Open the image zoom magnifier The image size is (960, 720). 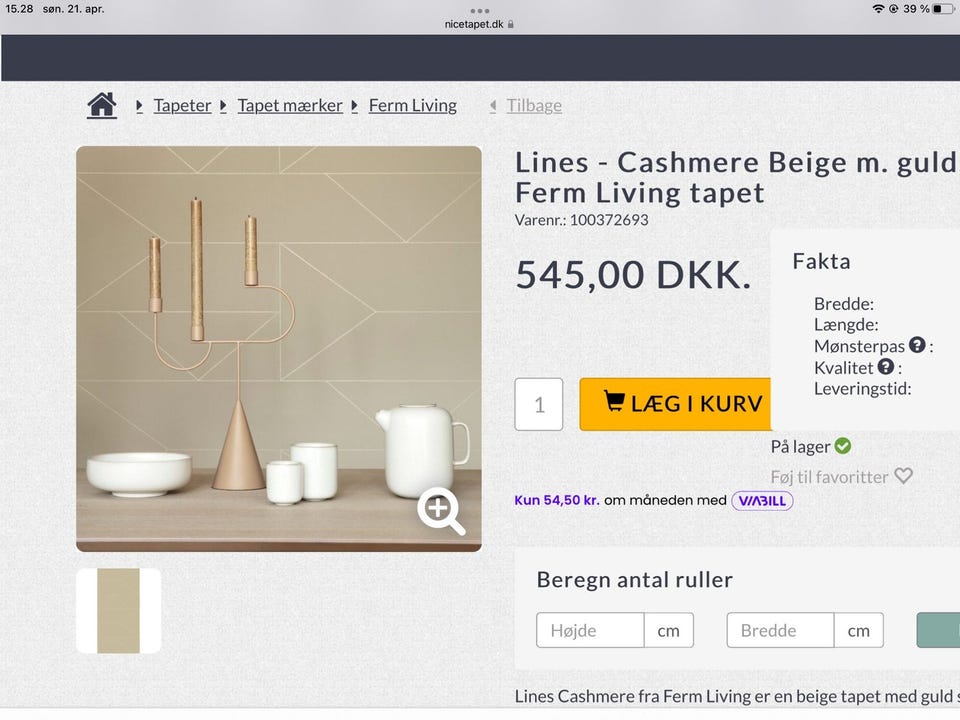tap(441, 511)
